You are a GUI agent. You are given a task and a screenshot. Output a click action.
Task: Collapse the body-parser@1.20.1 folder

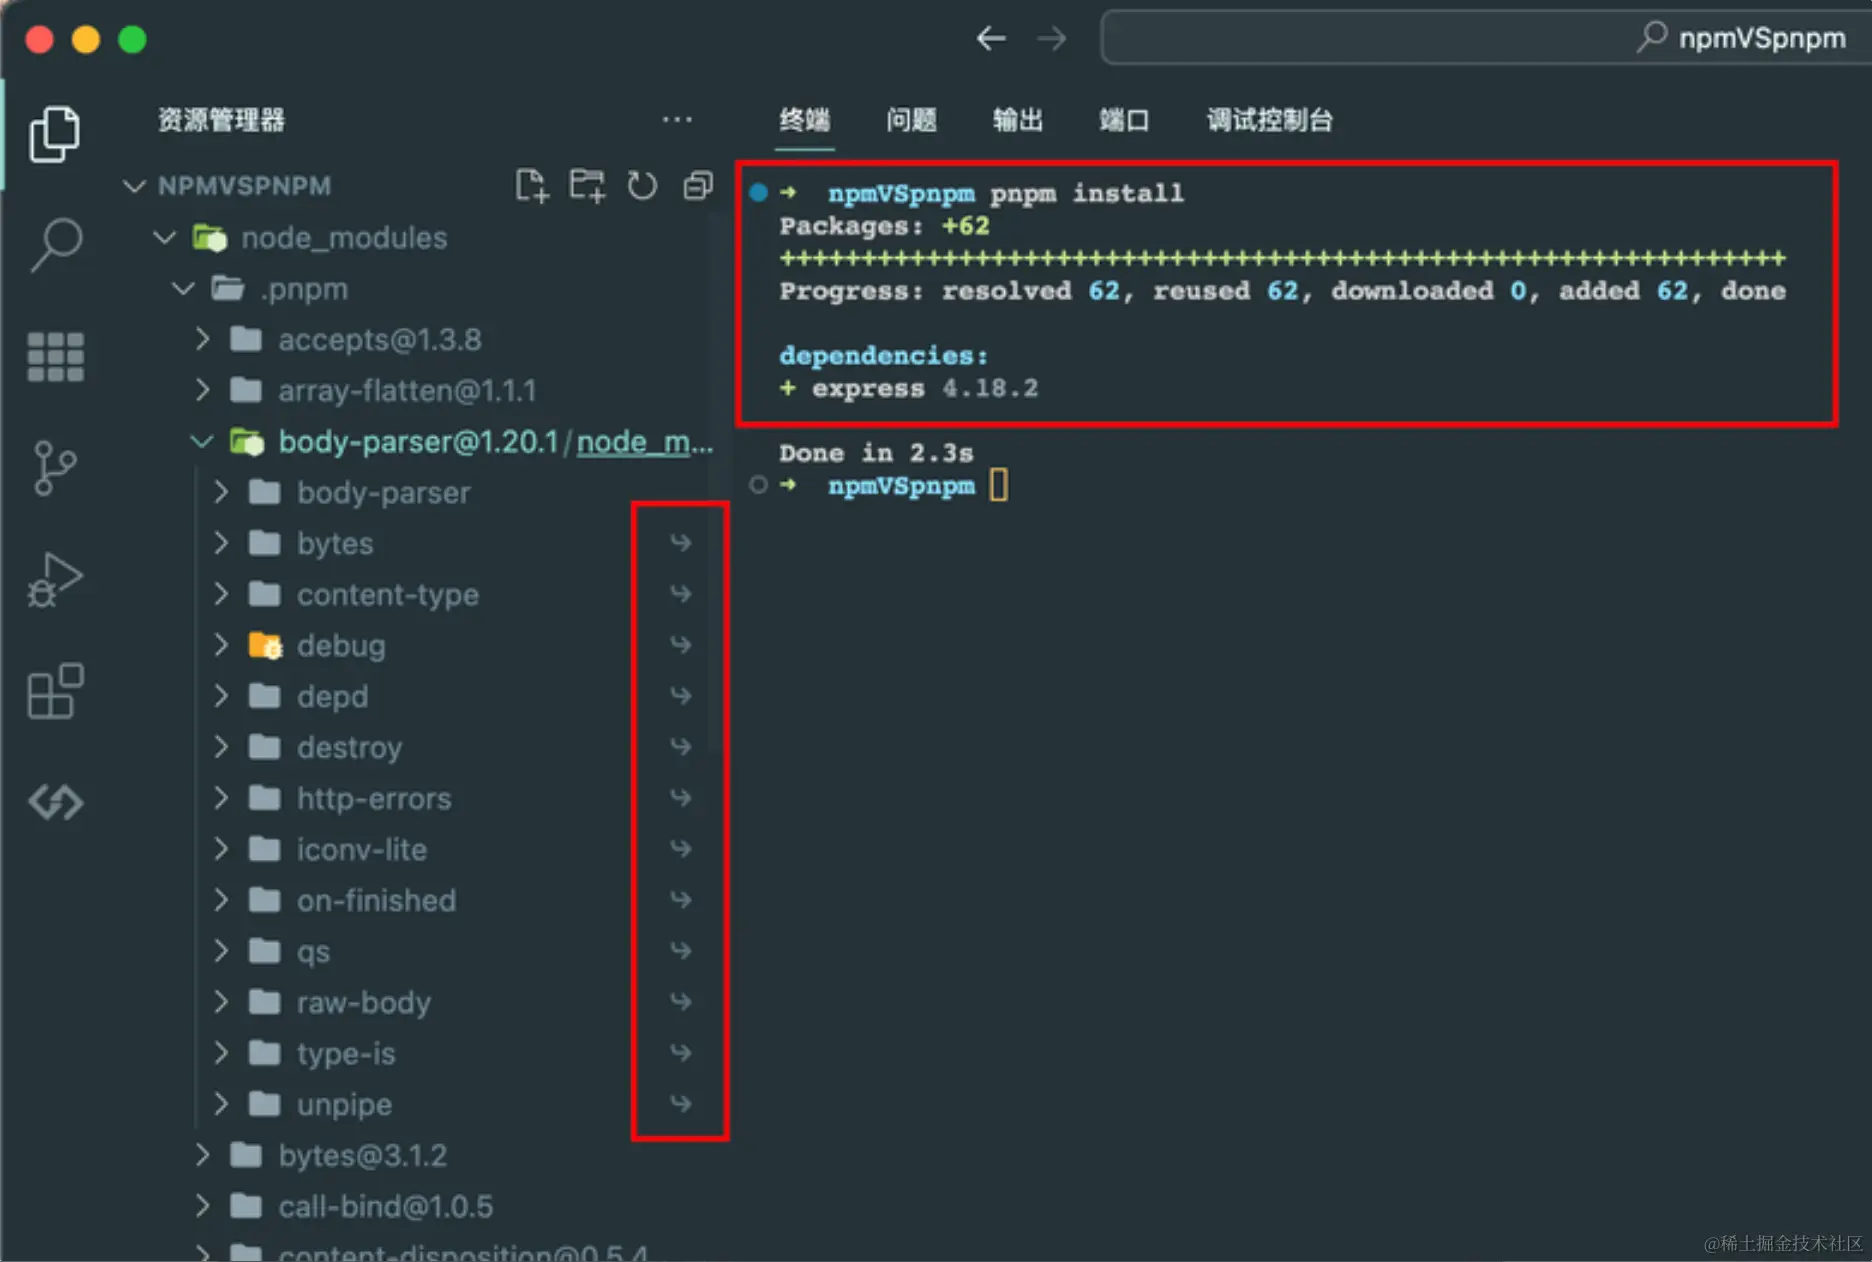202,441
